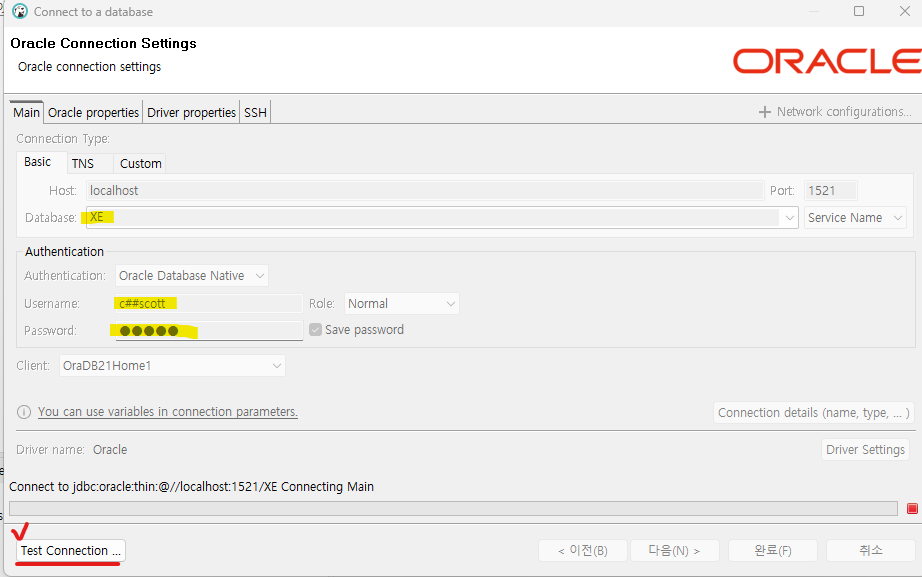Screen dimensions: 922x577
Task: Click the Oracle logo in the header
Action: (827, 61)
